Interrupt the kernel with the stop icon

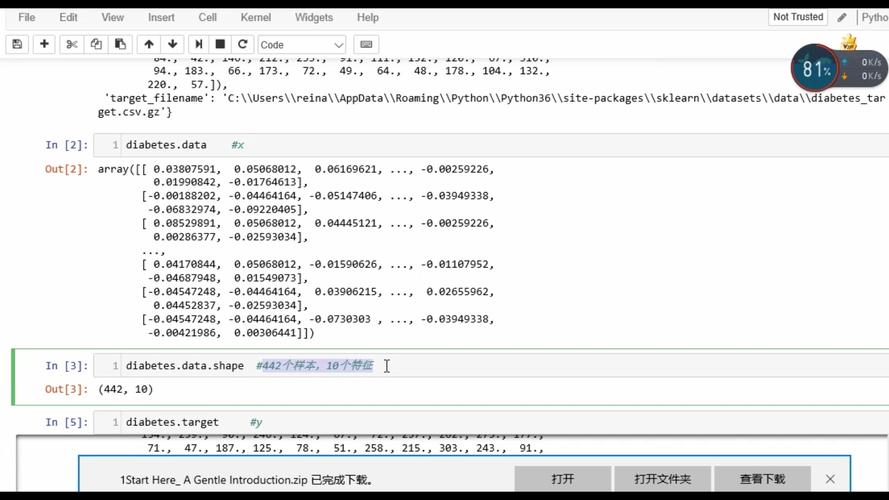point(221,44)
